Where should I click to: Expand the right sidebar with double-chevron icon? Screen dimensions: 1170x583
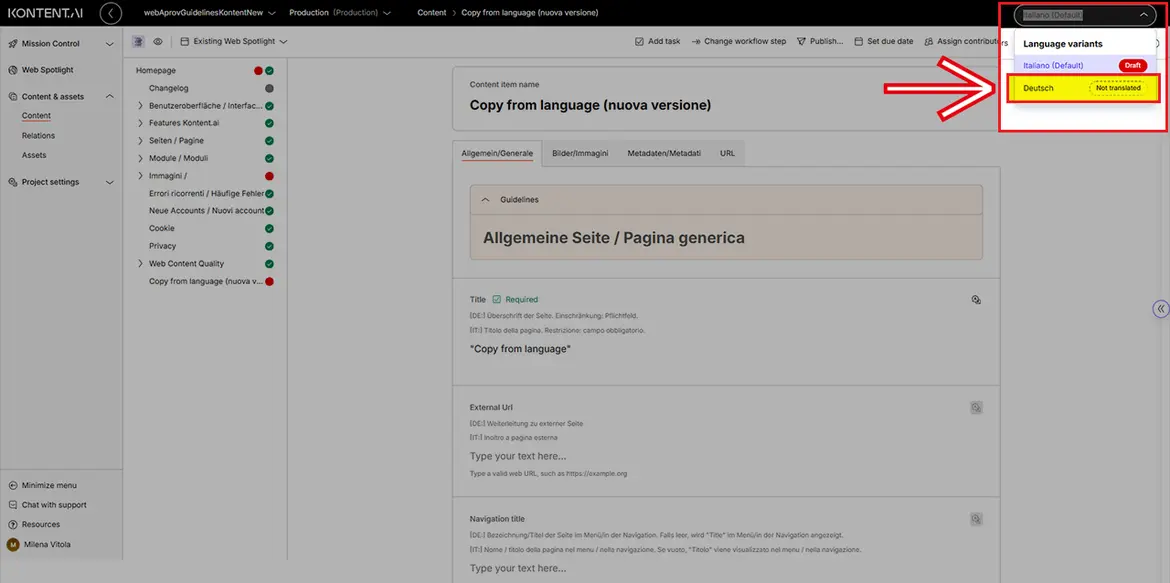(x=1160, y=309)
